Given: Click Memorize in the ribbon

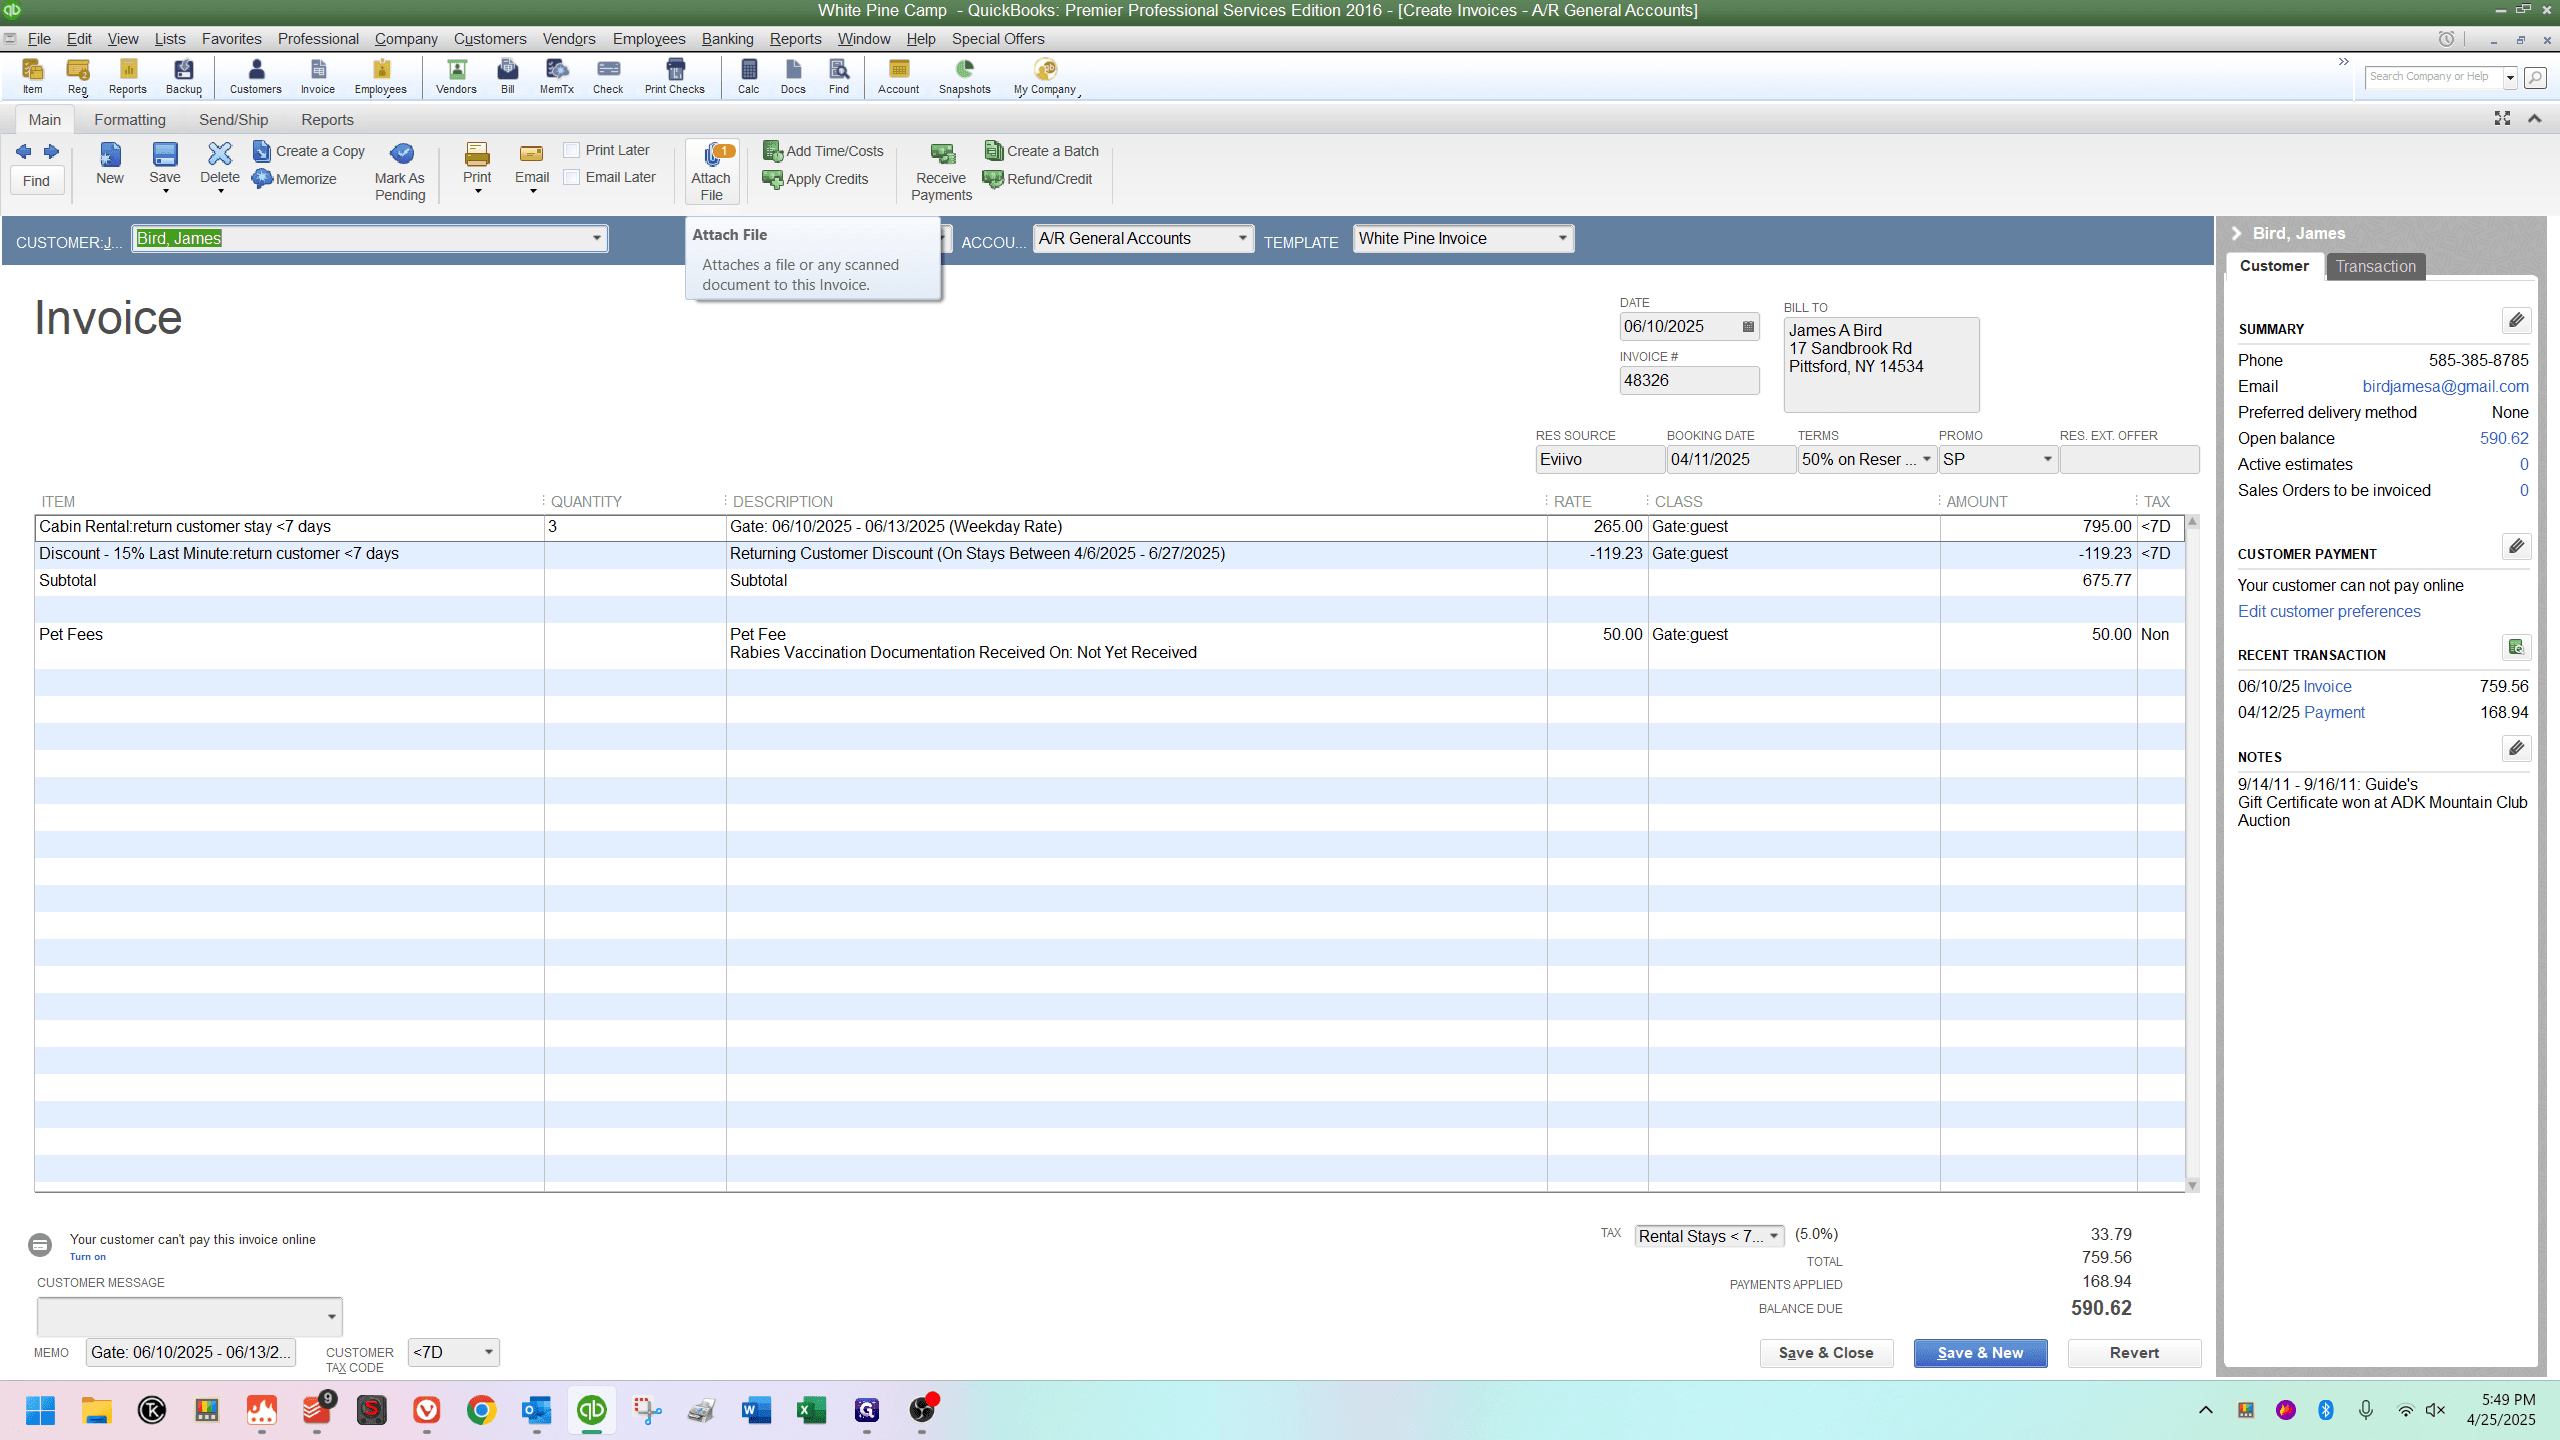Looking at the screenshot, I should 295,179.
